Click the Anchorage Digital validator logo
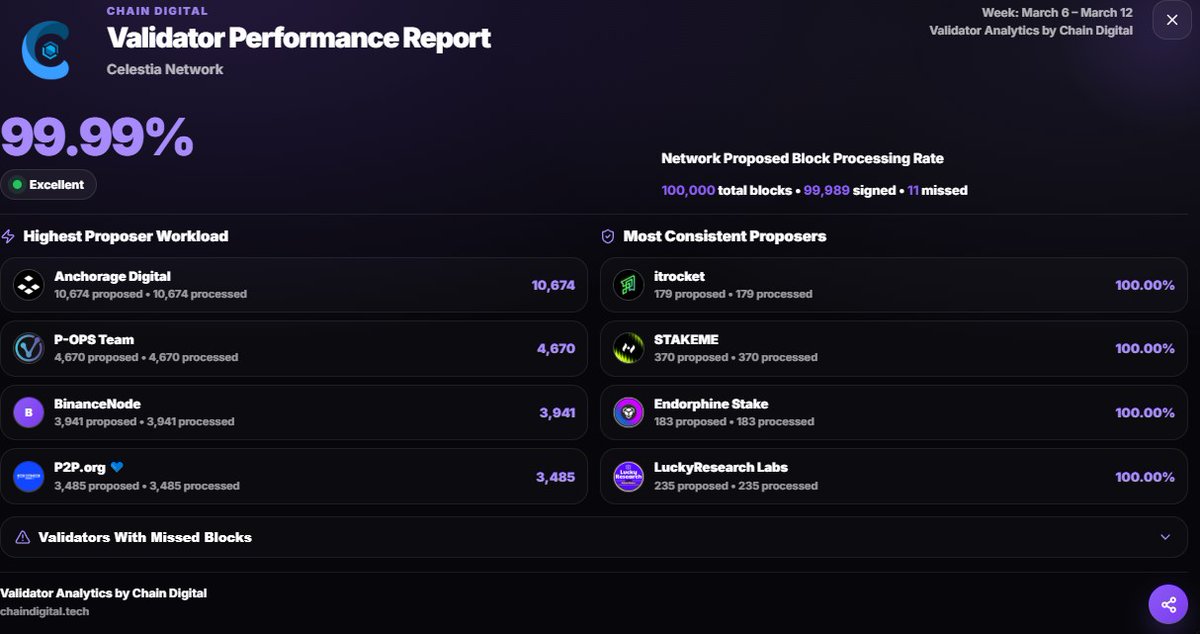This screenshot has width=1200, height=634. click(28, 285)
